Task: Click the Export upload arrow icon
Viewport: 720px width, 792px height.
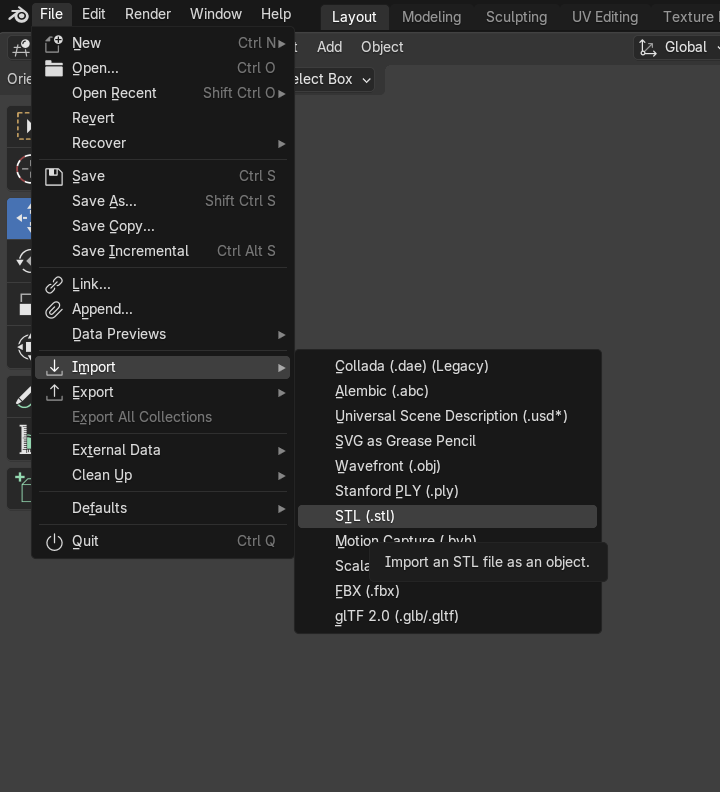Action: click(54, 392)
